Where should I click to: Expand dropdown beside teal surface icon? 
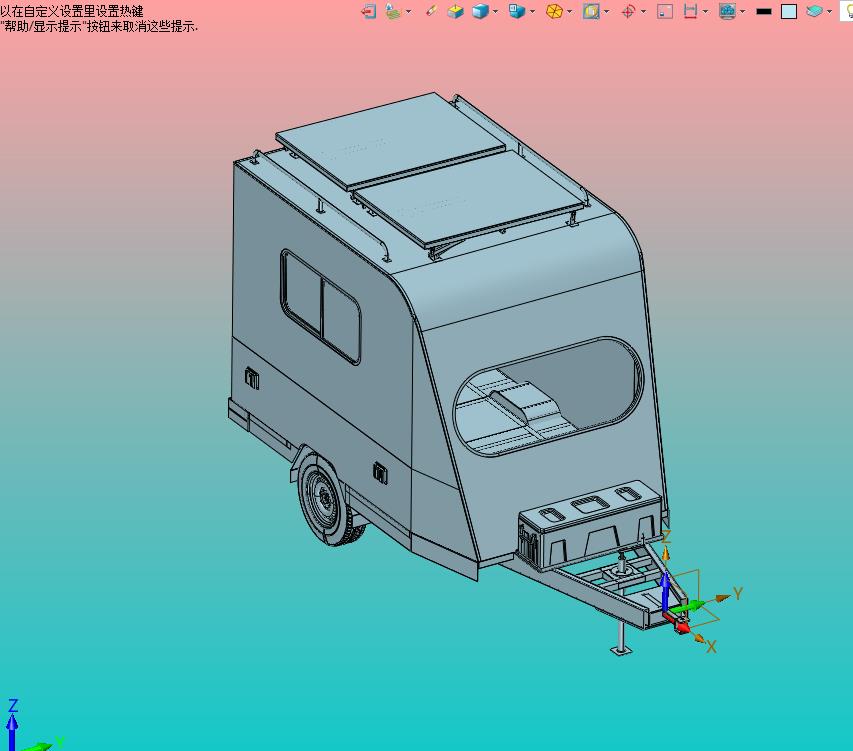tap(830, 11)
